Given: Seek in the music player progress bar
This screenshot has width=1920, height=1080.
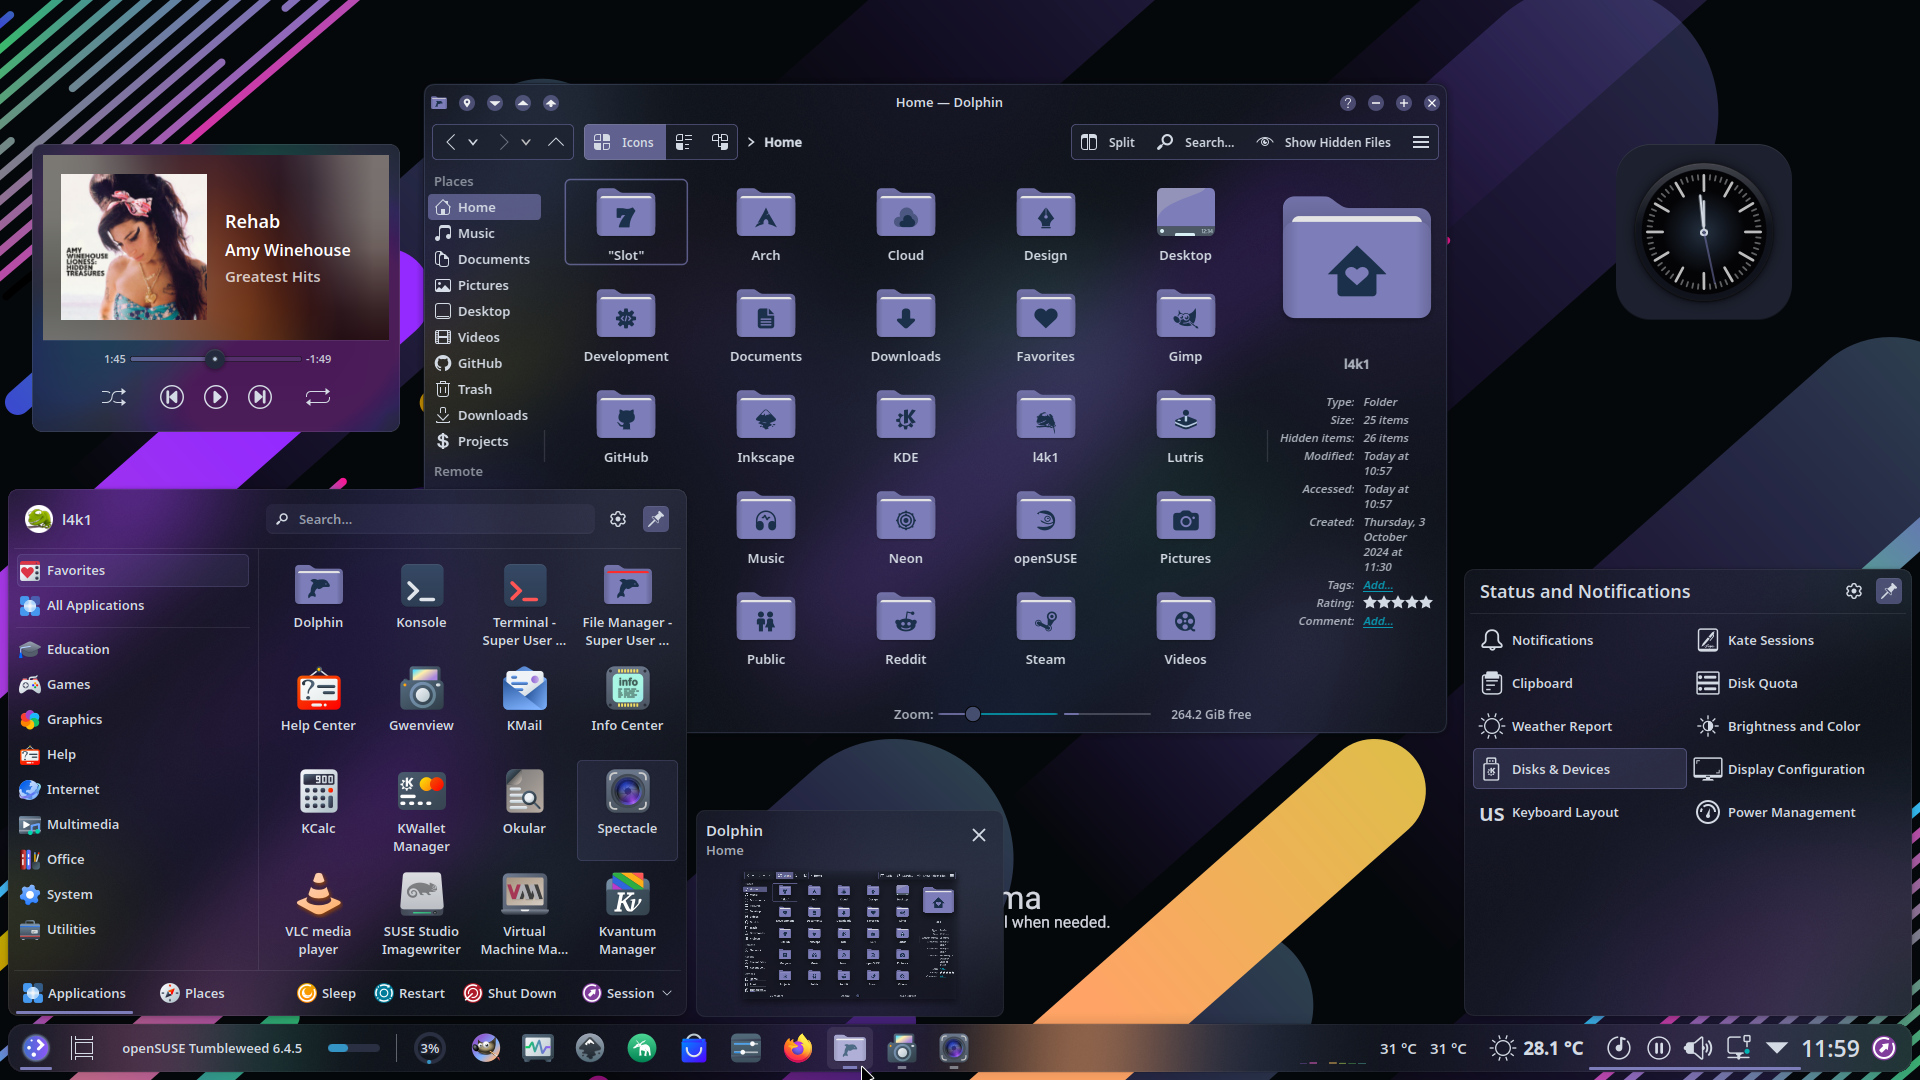Looking at the screenshot, I should point(215,359).
